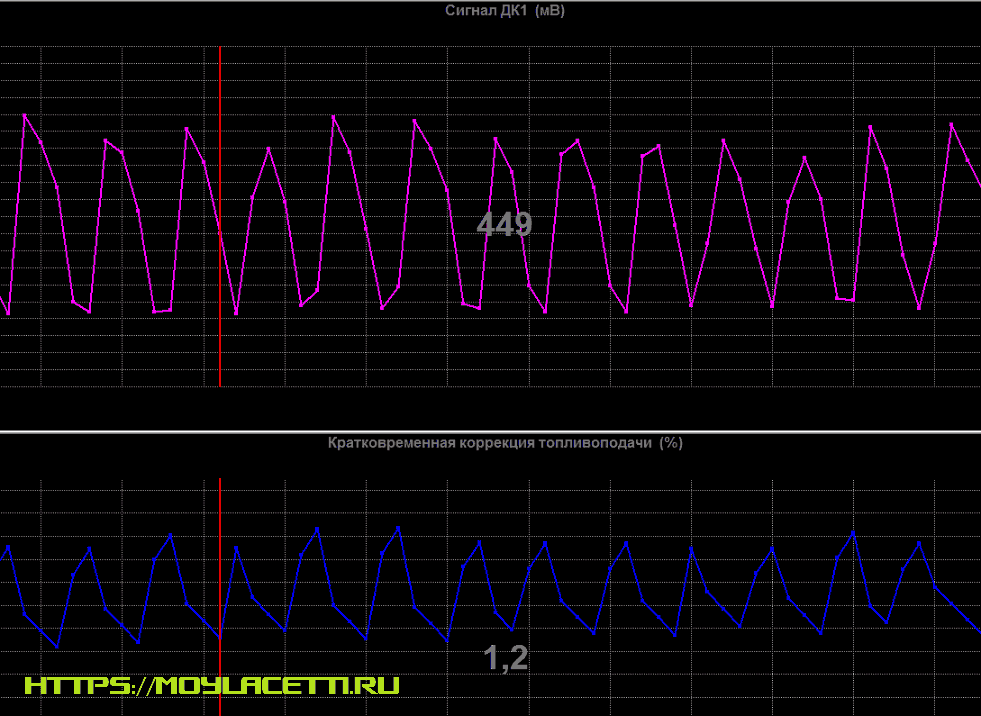This screenshot has width=981, height=716.
Task: Click where the magenta signal crosses the red cursor
Action: 220,232
